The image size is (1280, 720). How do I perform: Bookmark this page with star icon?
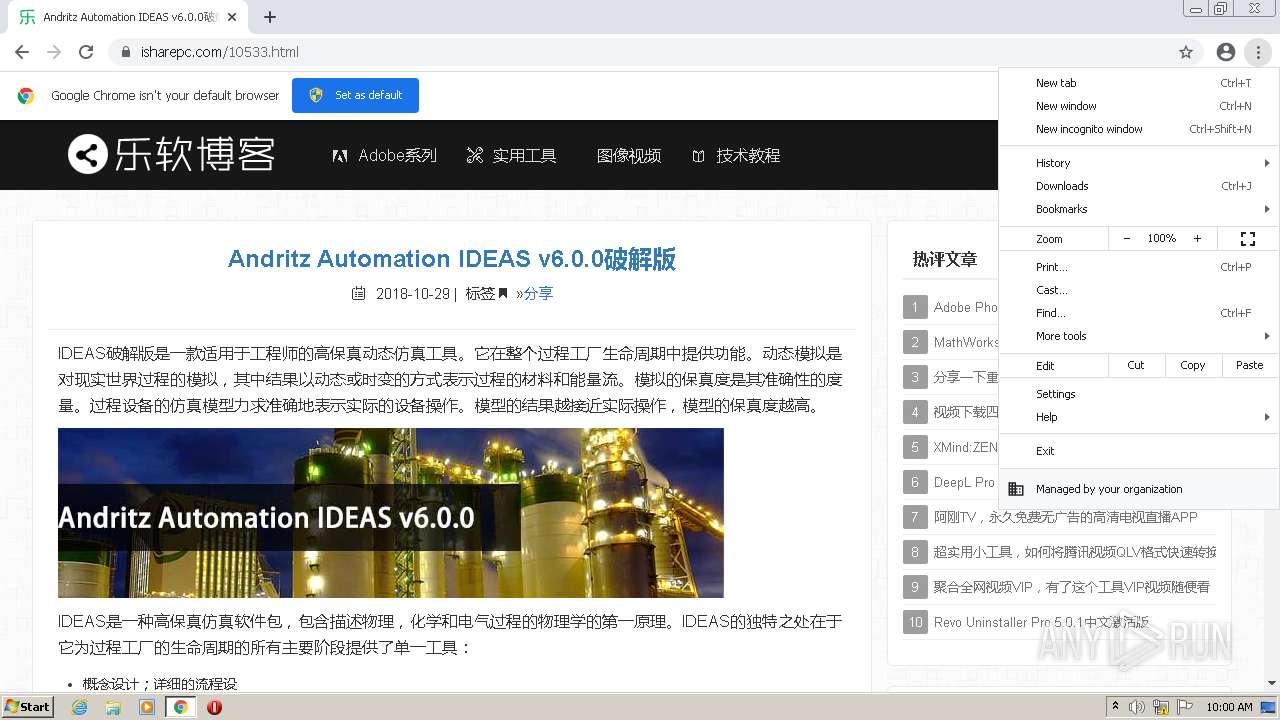[1186, 52]
